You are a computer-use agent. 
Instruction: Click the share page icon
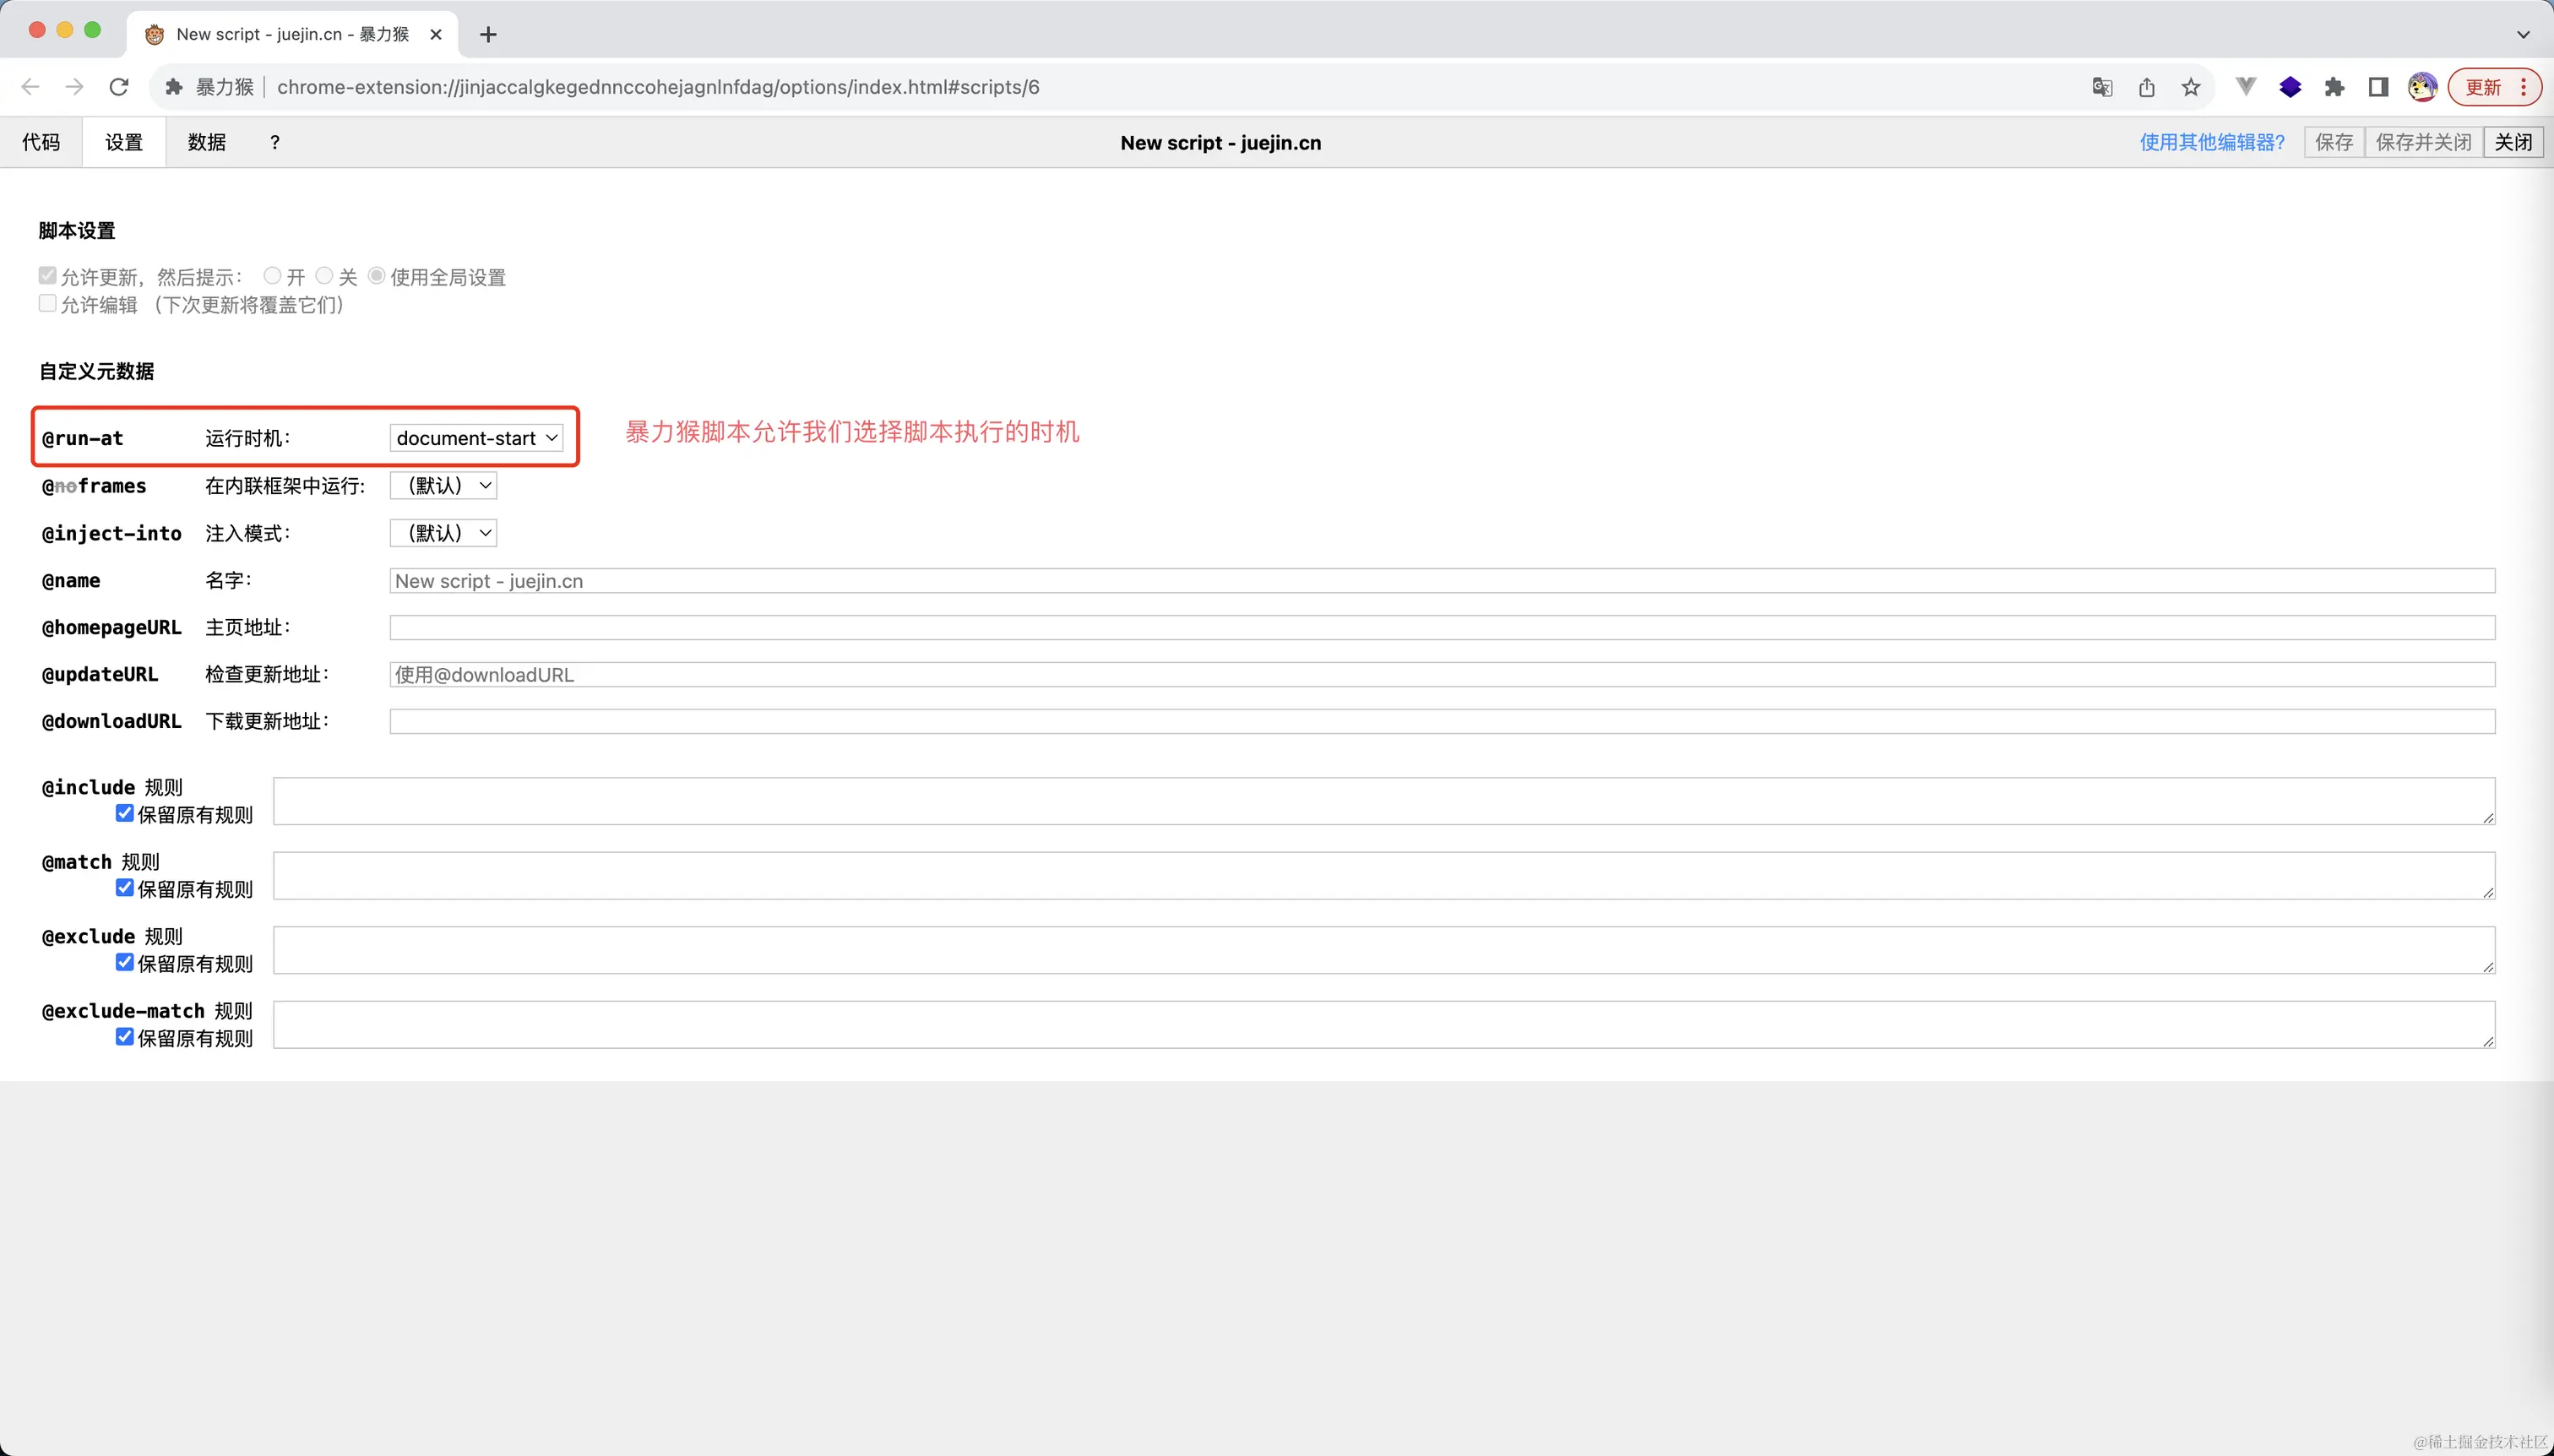(x=2147, y=87)
